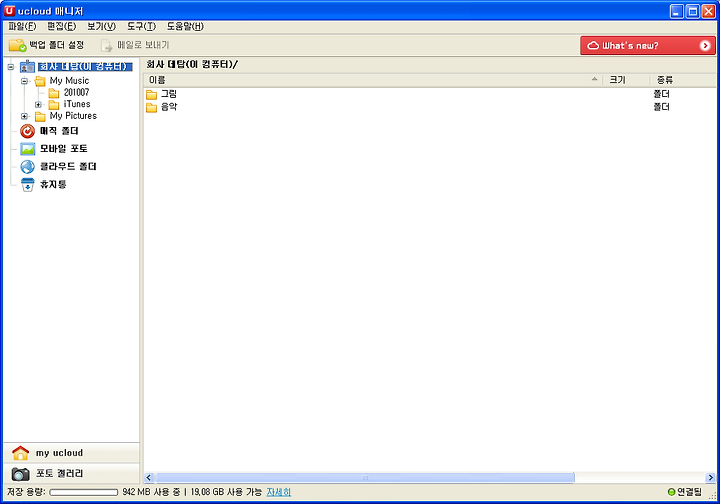Select the computer root tree item

click(85, 67)
